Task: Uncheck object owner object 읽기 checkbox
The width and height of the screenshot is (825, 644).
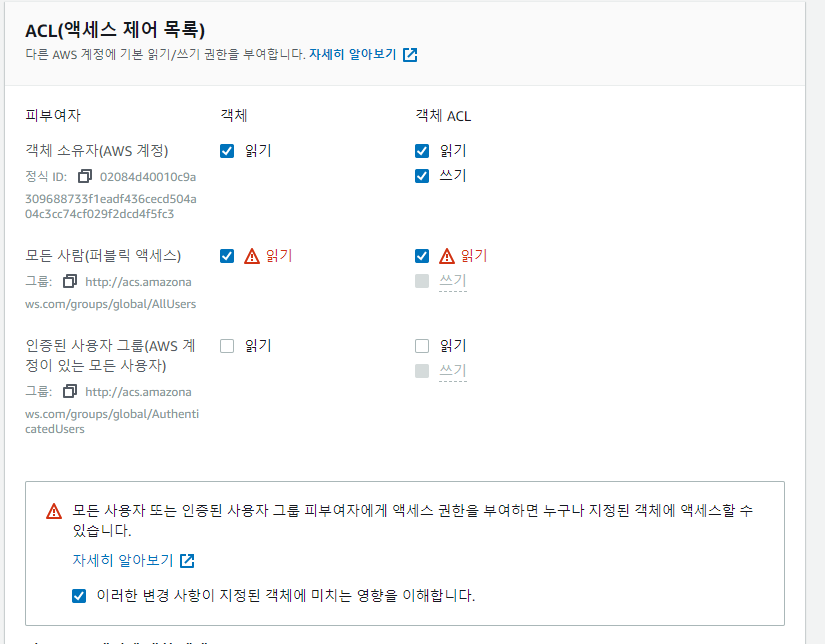Action: tap(227, 151)
